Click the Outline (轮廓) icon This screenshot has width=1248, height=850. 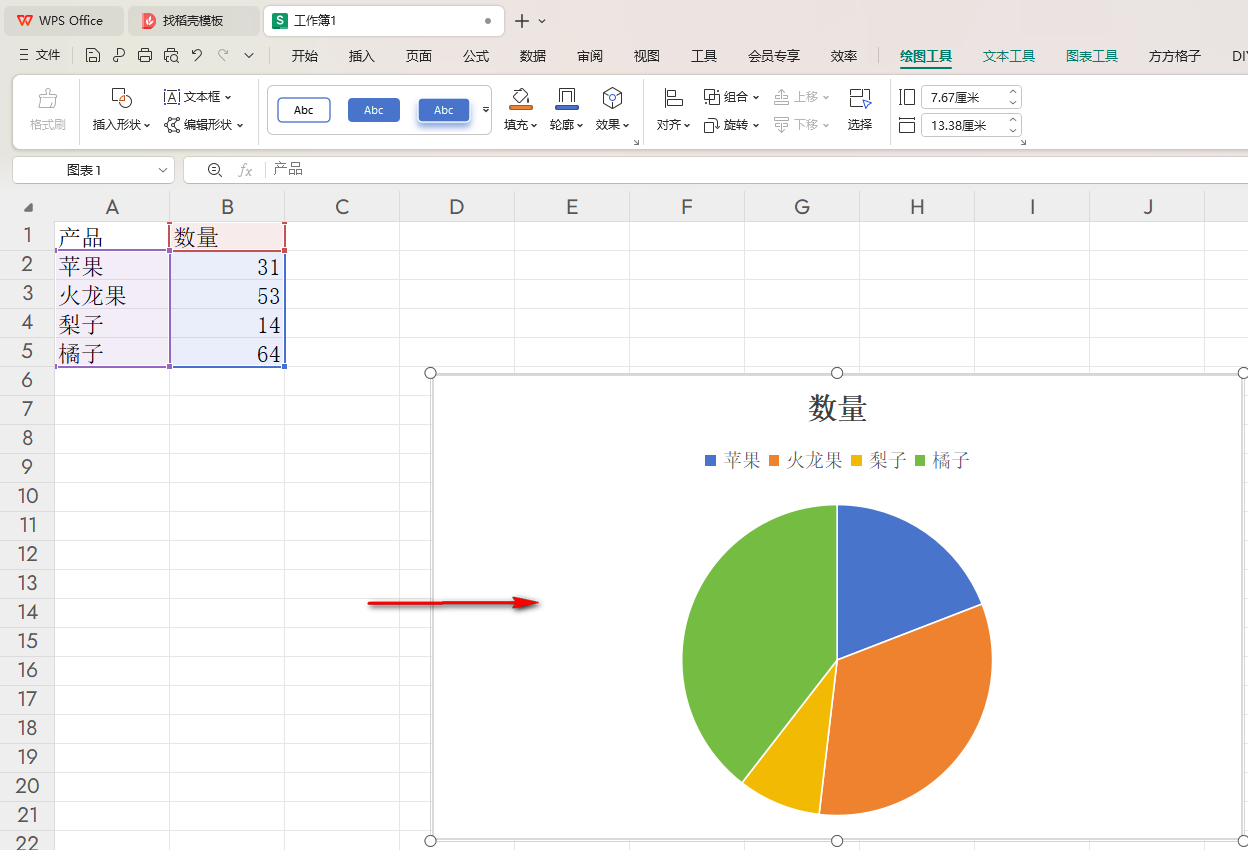point(567,98)
